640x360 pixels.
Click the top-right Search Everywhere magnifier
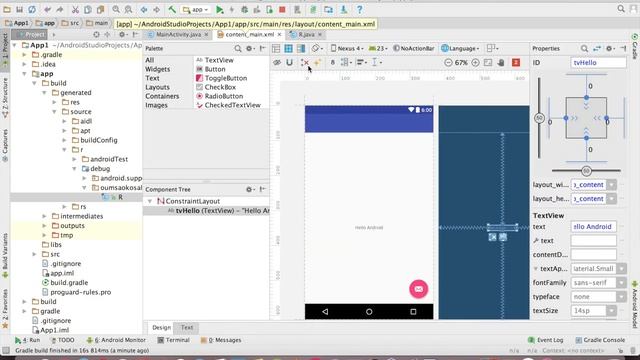point(621,9)
